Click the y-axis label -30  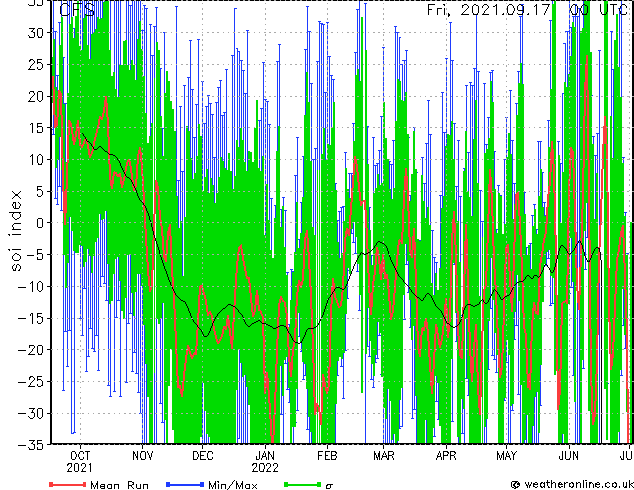coord(32,413)
